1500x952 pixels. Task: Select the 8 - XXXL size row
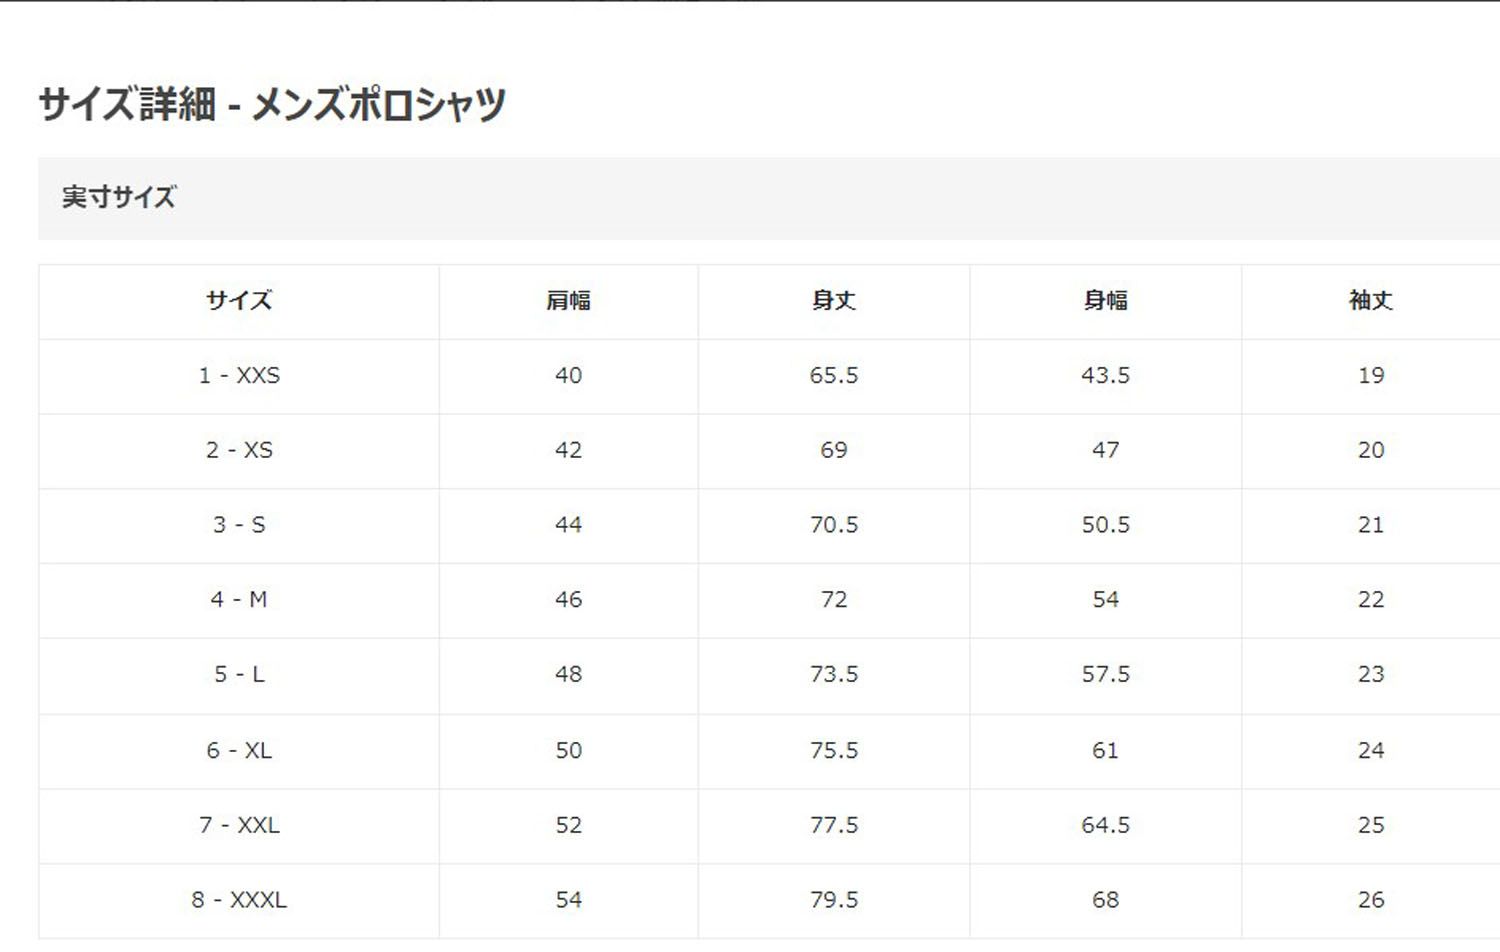[x=769, y=901]
